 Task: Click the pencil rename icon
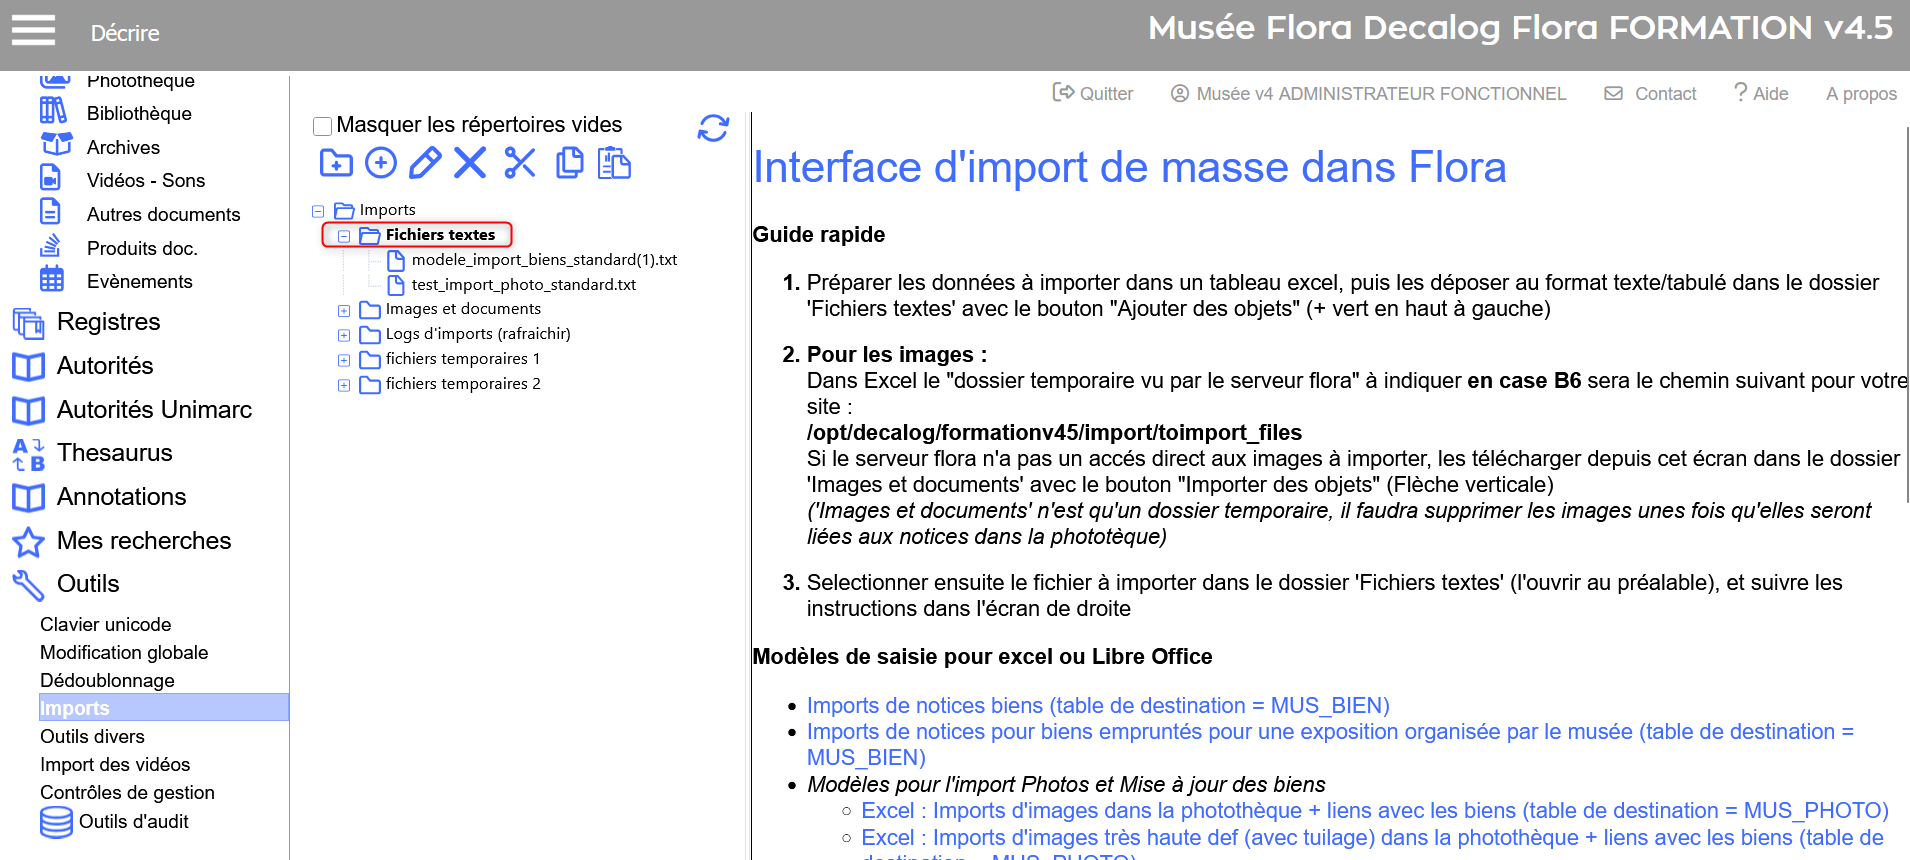tap(425, 163)
